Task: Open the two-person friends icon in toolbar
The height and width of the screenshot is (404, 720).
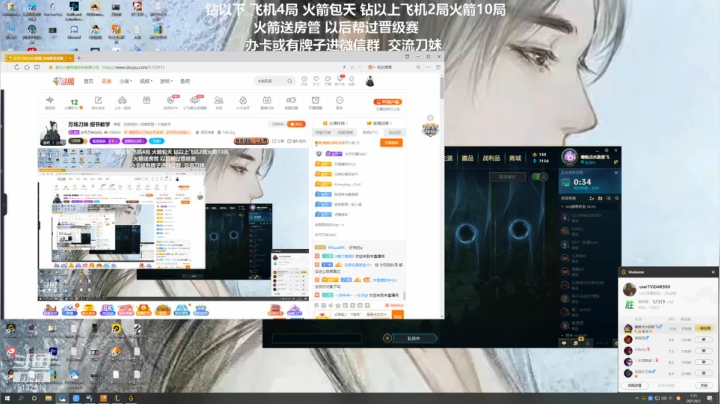Action: 219,102
